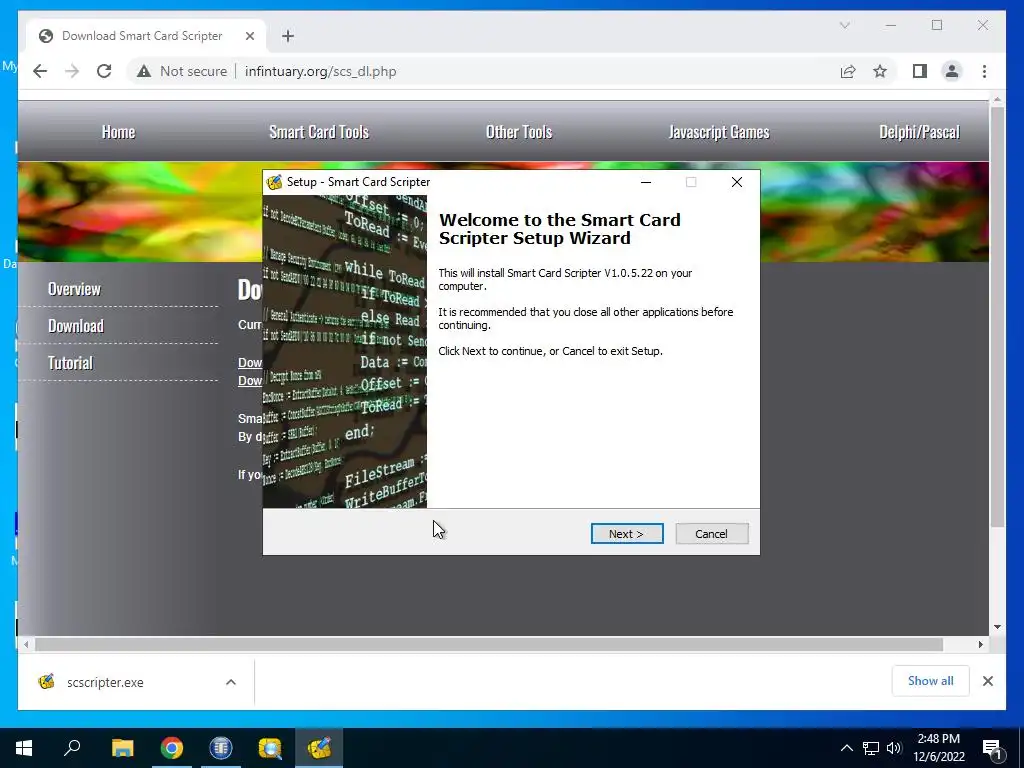Click the scroll-right arrow of horizontal scrollbar
The width and height of the screenshot is (1024, 768).
click(x=980, y=645)
